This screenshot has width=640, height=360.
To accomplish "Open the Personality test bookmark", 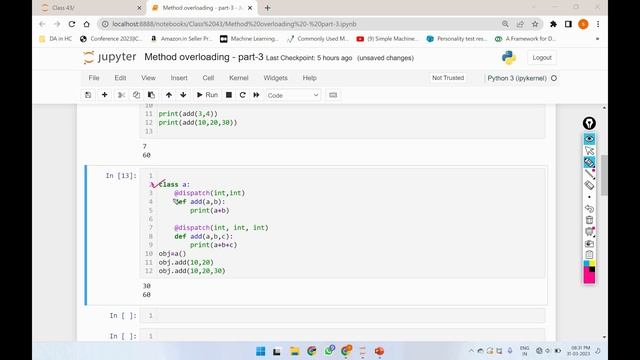I will [x=456, y=39].
